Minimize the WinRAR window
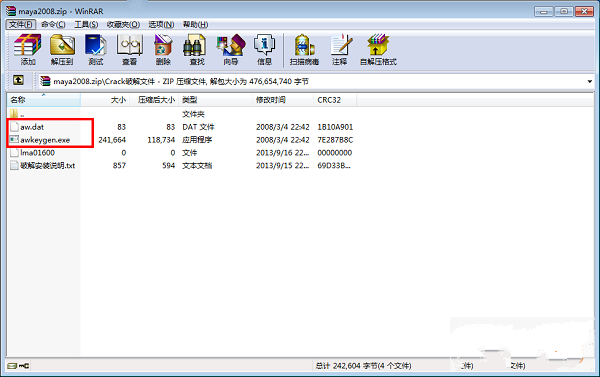This screenshot has height=377, width=600. (544, 11)
